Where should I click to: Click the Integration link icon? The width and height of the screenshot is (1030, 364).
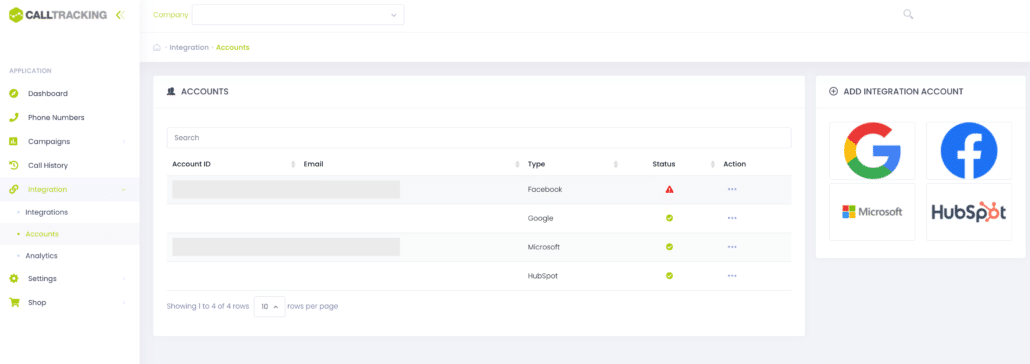click(x=14, y=189)
